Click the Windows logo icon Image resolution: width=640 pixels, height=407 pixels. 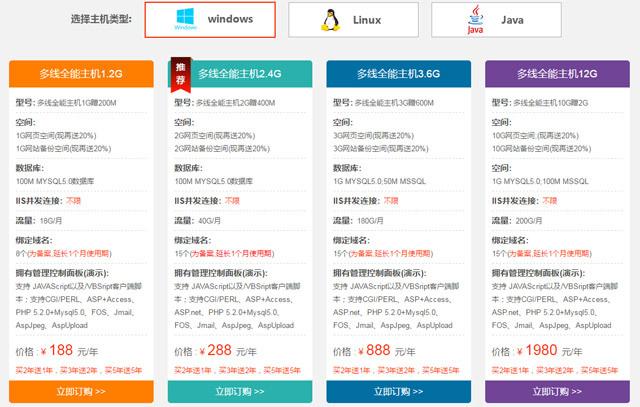[185, 19]
